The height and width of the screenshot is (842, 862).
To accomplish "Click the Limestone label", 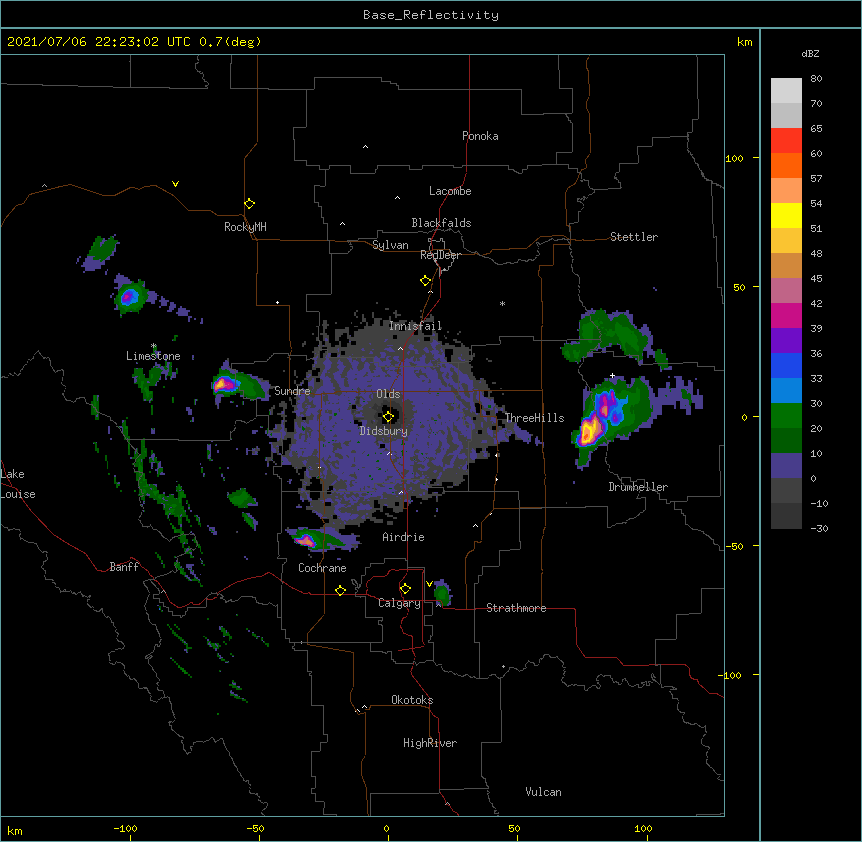I will click(153, 356).
